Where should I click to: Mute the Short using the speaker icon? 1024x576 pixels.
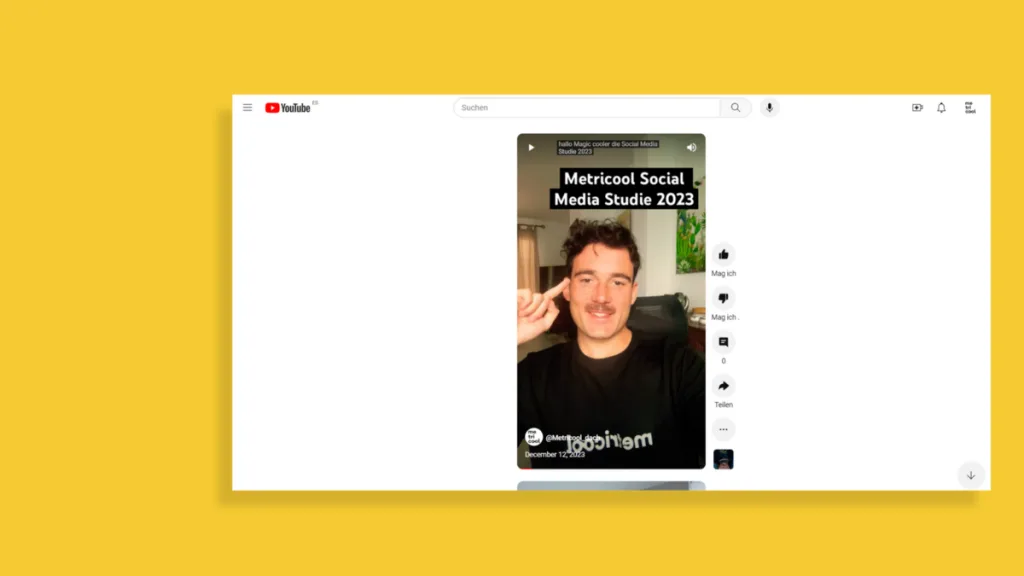(692, 148)
